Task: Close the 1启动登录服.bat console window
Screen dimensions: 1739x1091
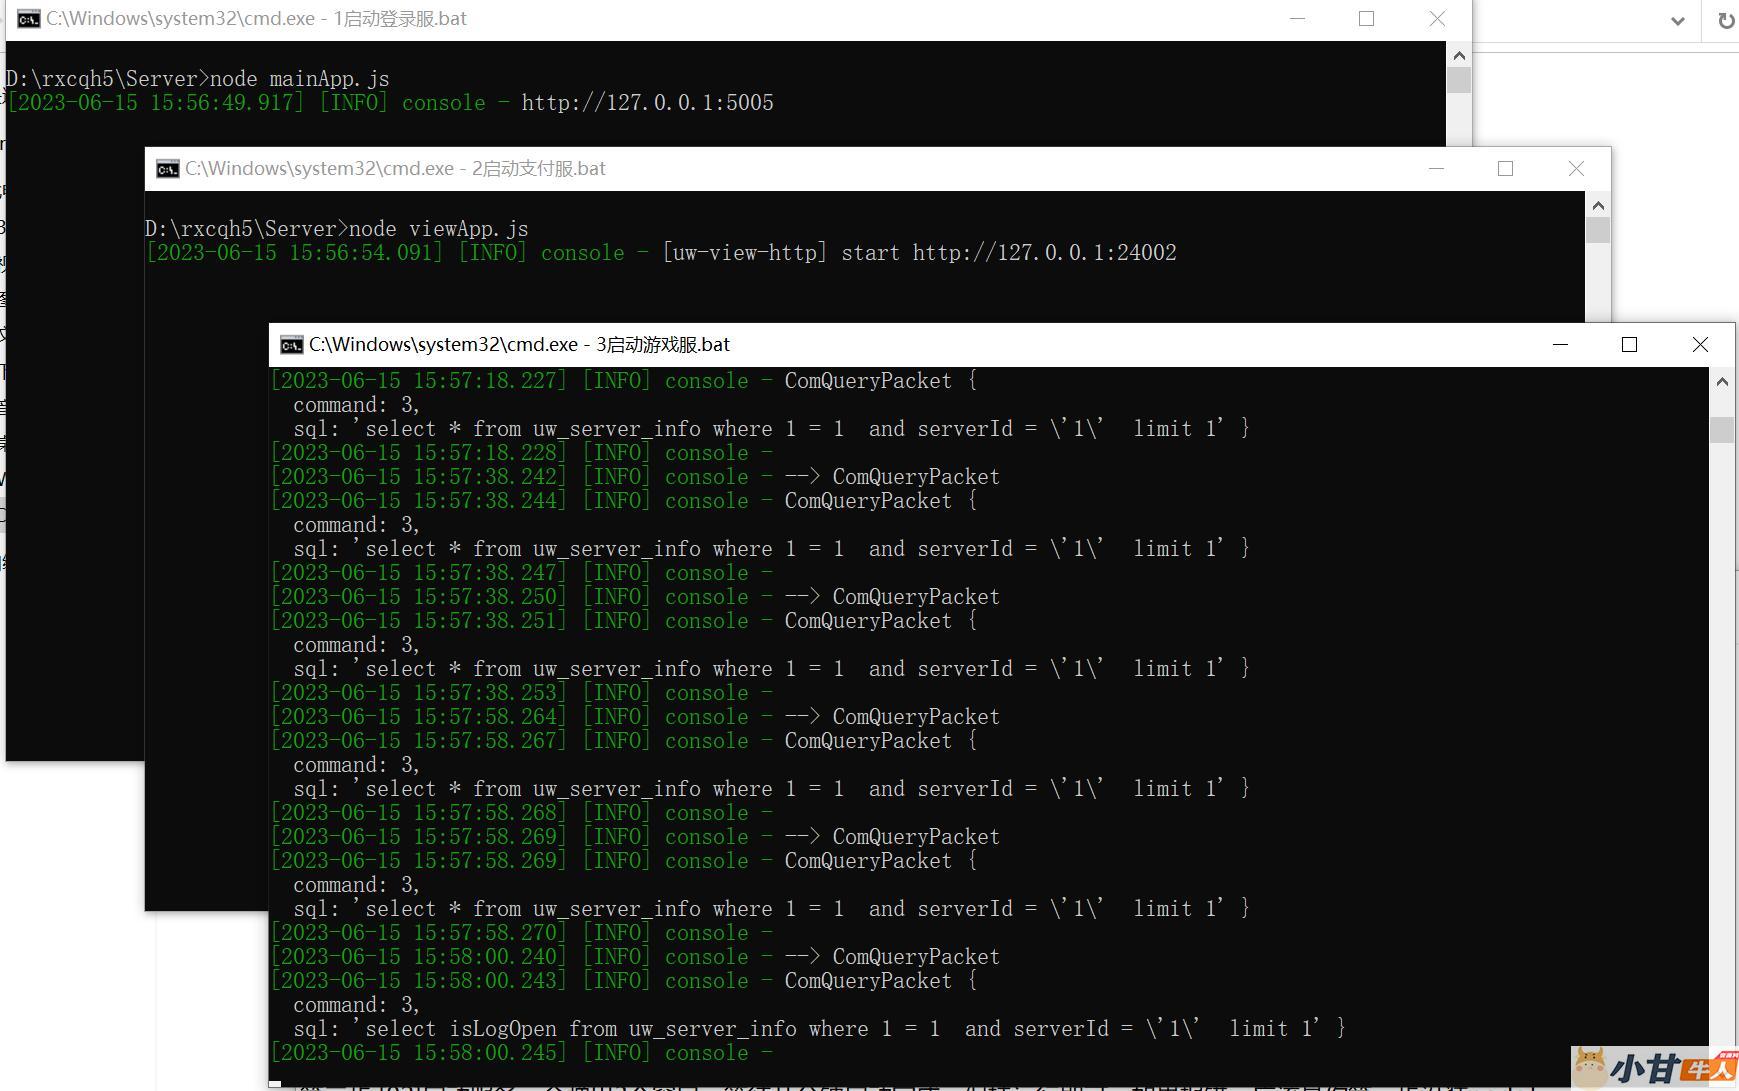Action: pyautogui.click(x=1437, y=19)
